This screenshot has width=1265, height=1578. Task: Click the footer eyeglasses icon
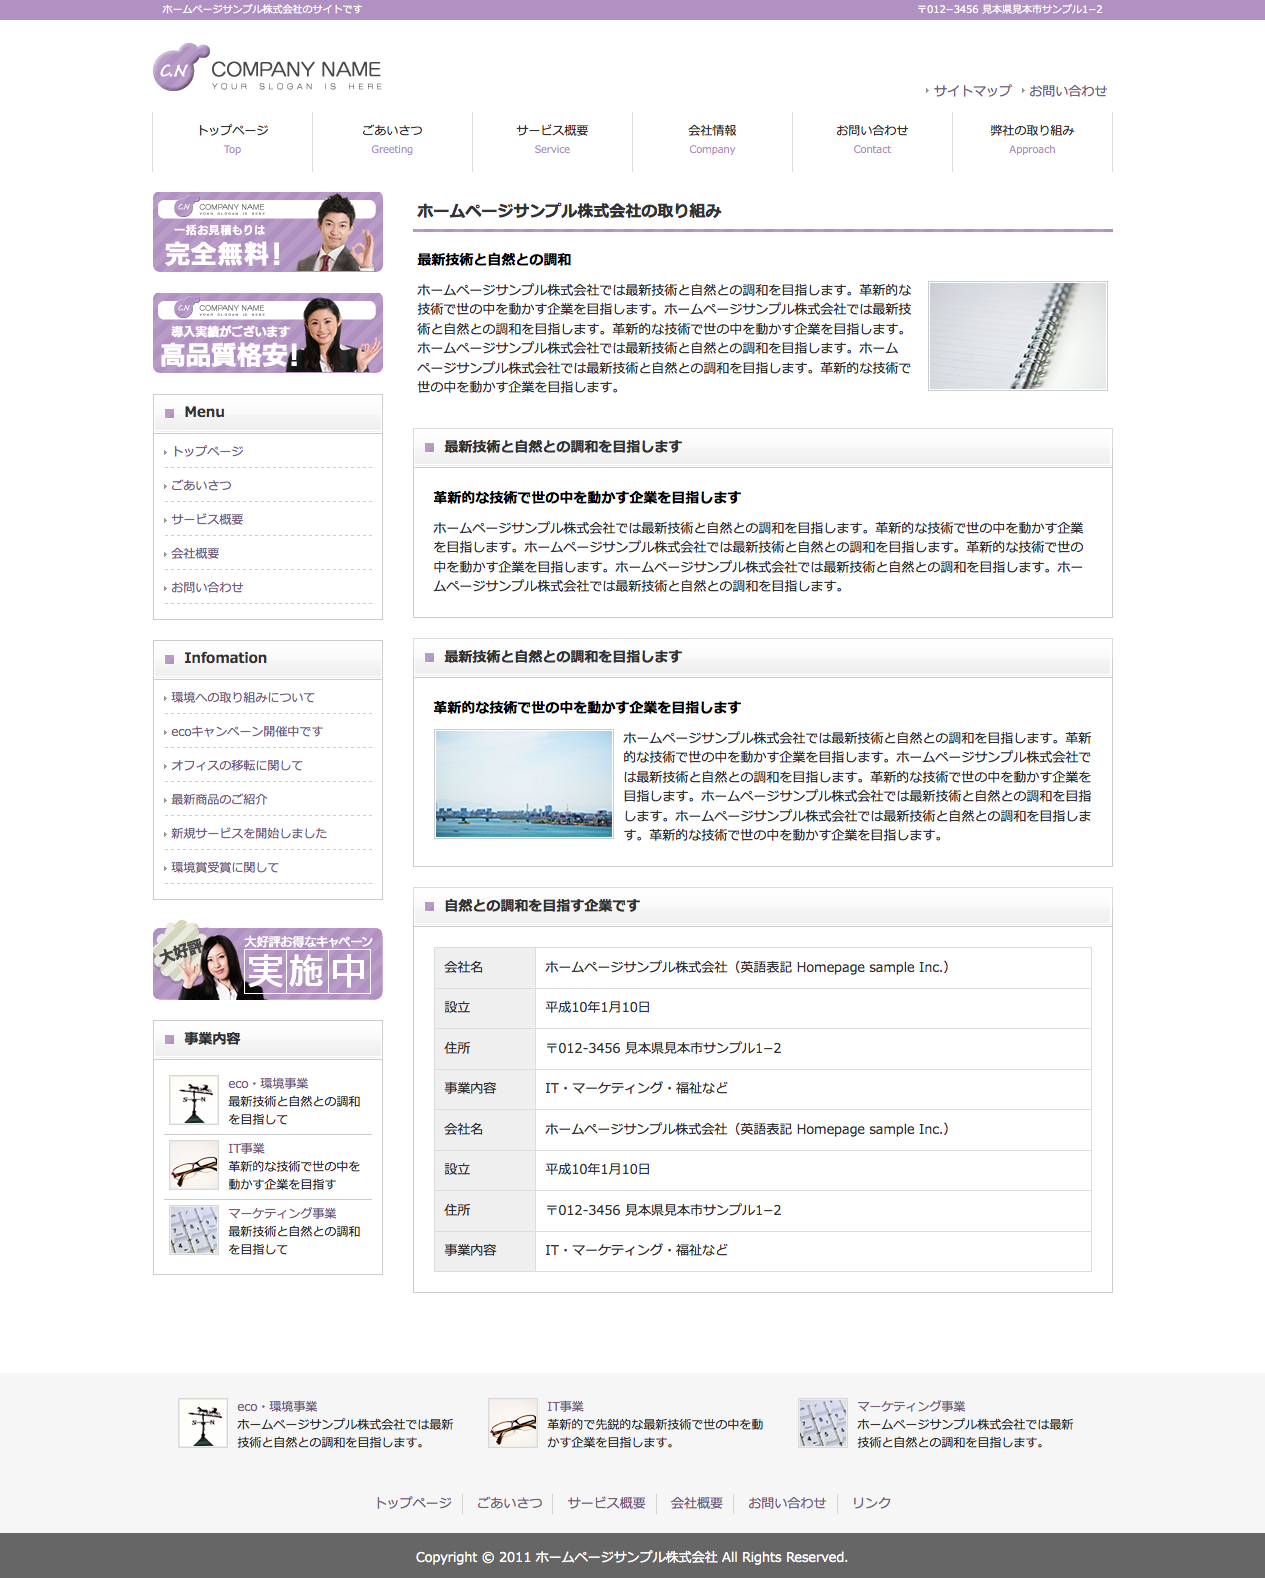point(513,1423)
